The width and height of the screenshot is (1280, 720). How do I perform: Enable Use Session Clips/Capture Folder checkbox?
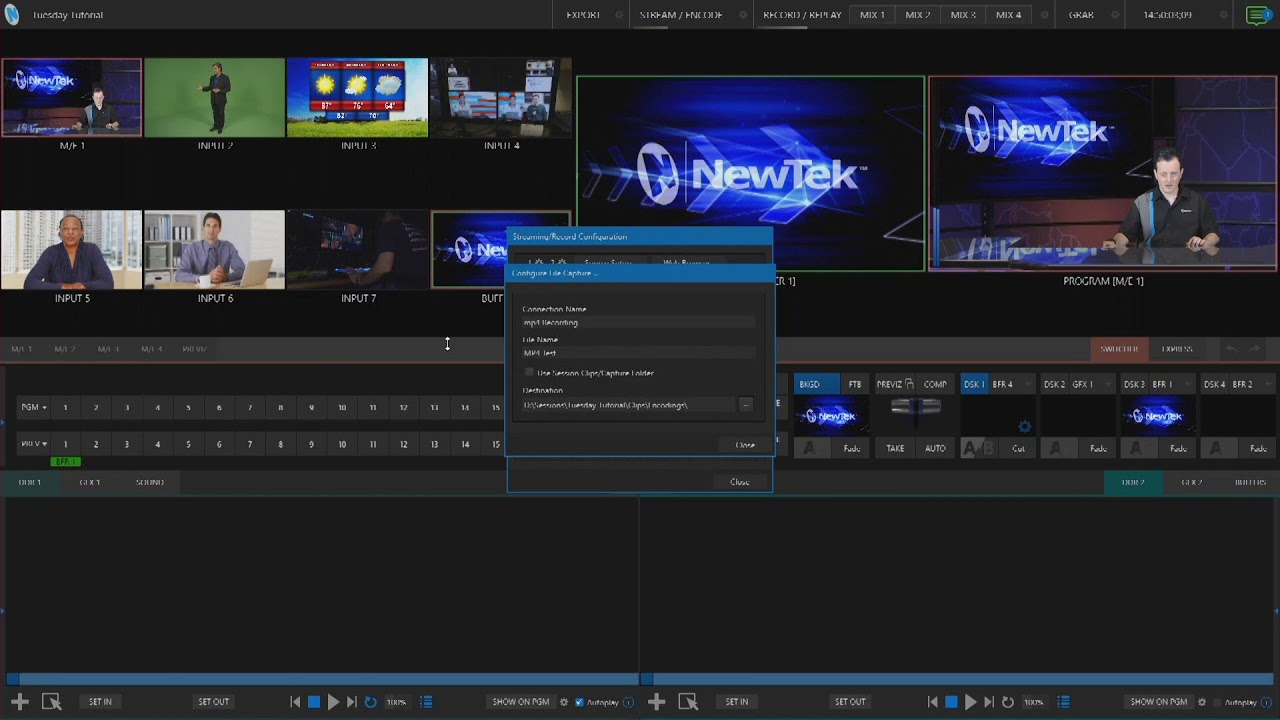[x=530, y=373]
